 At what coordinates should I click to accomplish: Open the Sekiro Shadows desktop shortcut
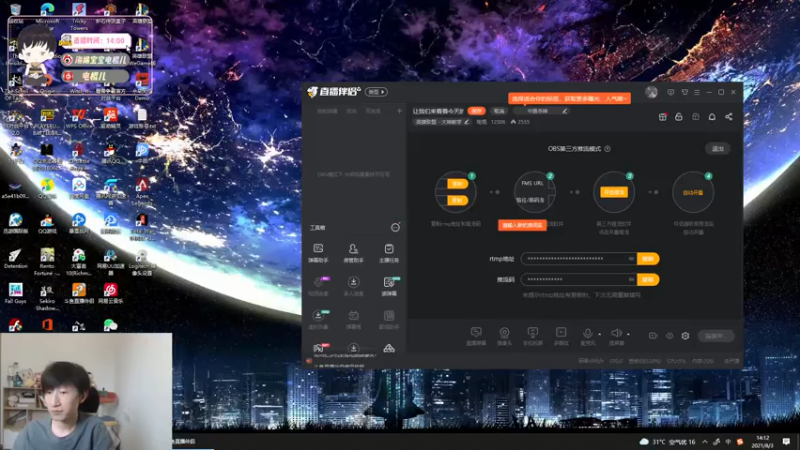(47, 297)
